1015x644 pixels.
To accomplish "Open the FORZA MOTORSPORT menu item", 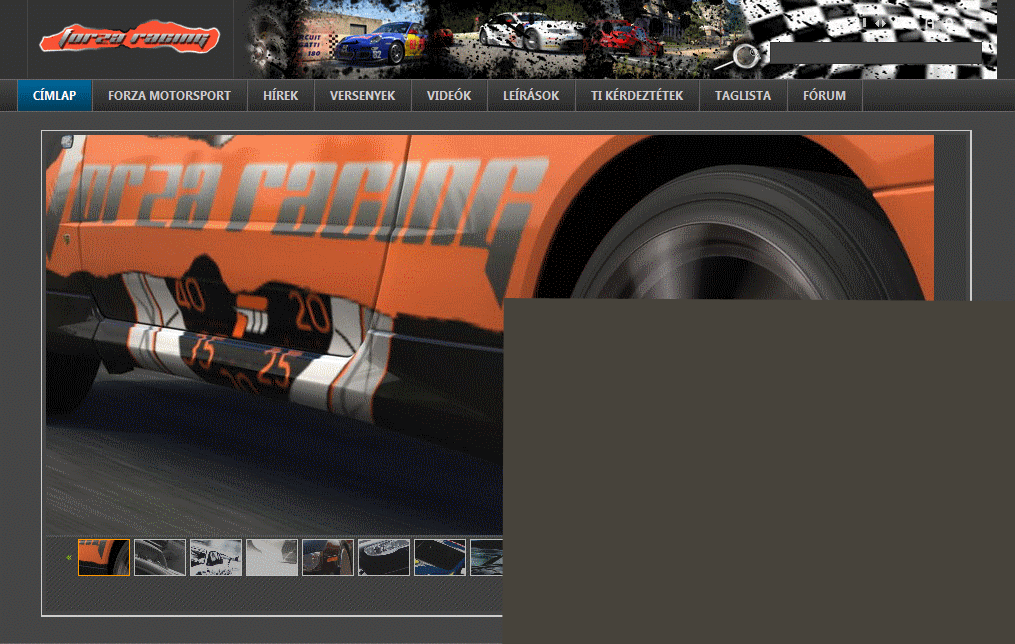I will point(170,96).
